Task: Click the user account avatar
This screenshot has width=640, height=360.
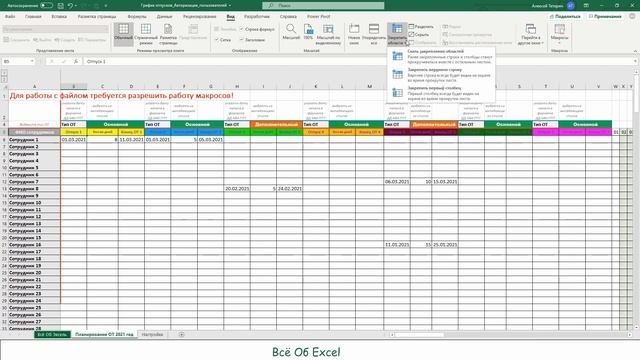Action: (x=571, y=6)
